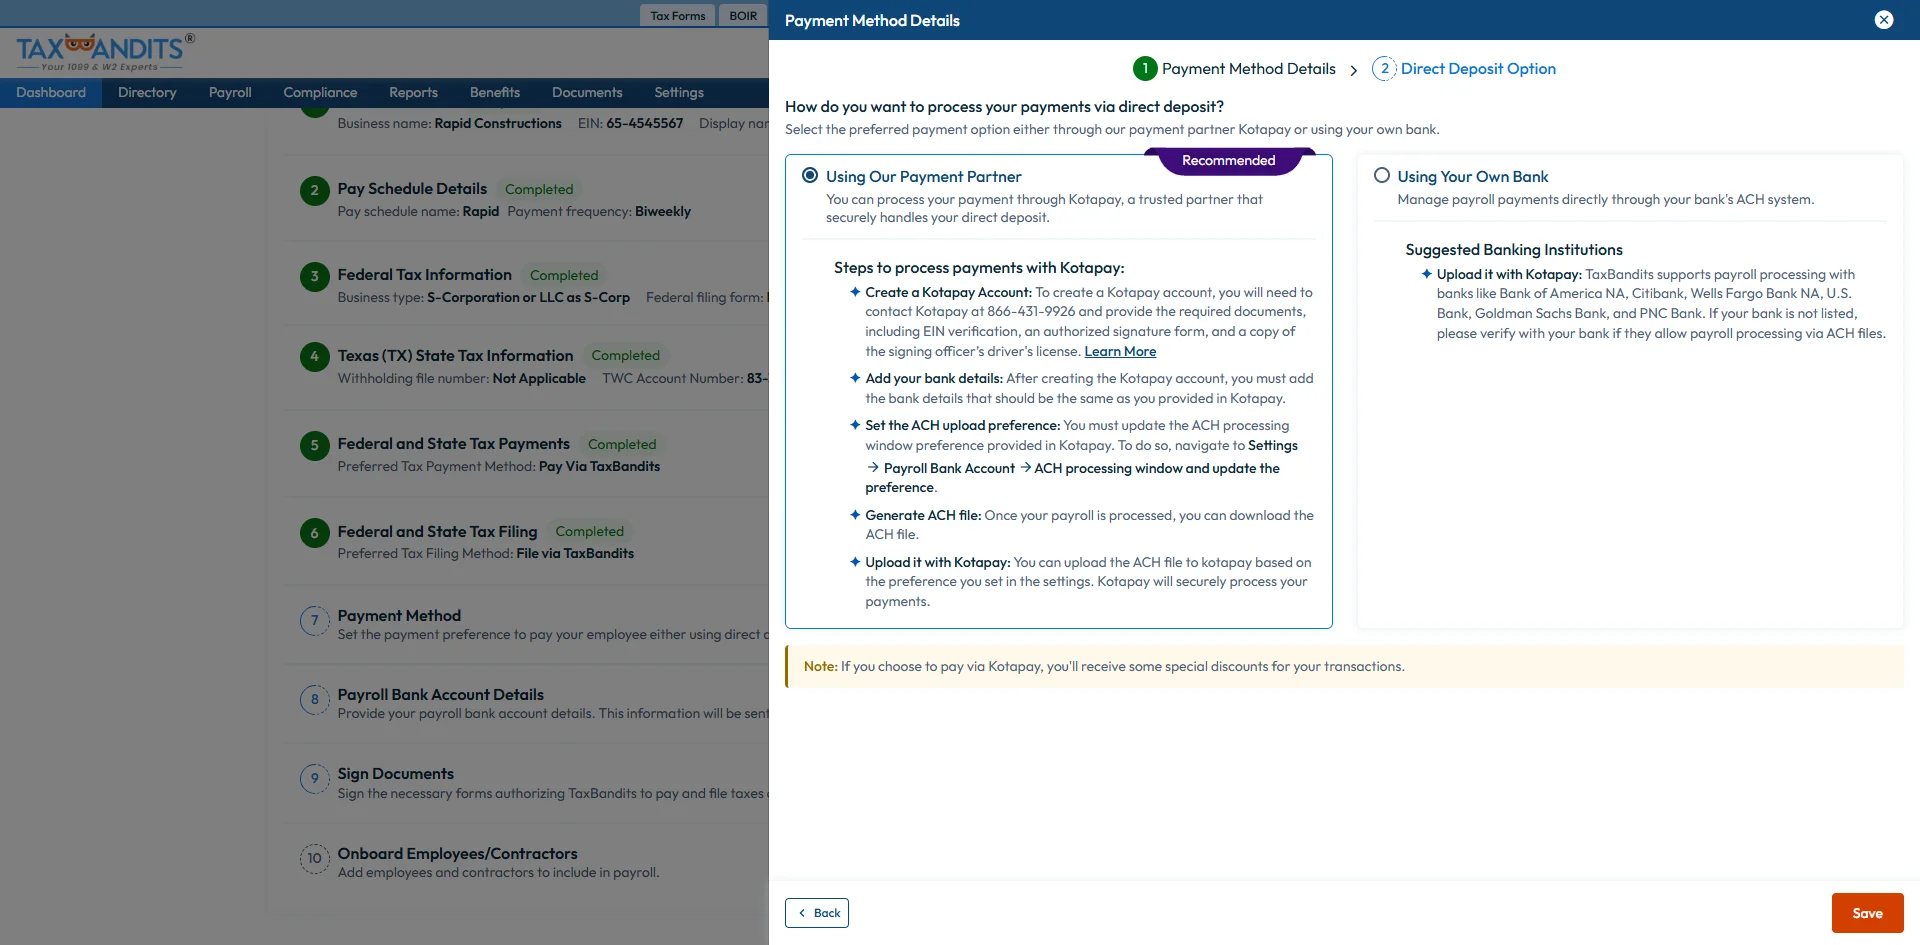Click the business name Rapid Constructions

[498, 124]
